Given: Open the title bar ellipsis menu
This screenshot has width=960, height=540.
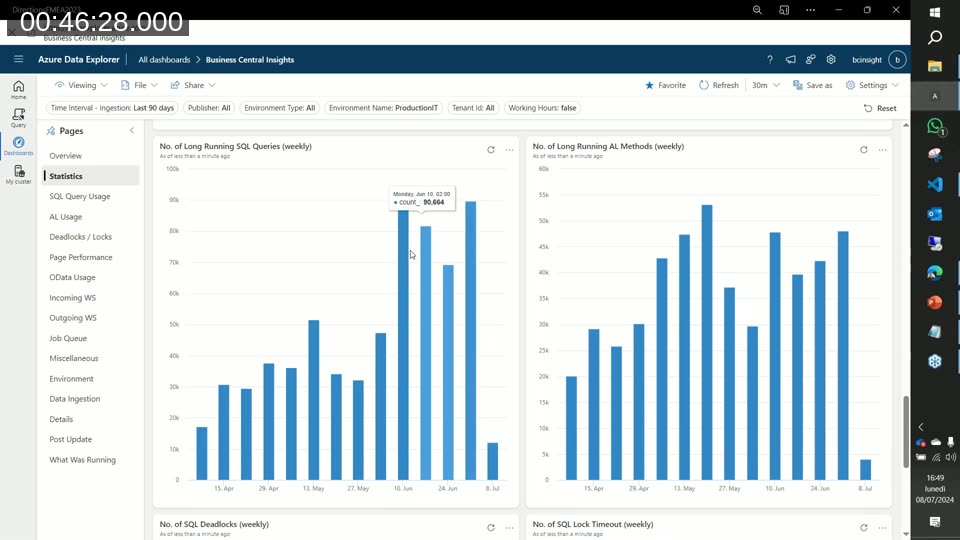Looking at the screenshot, I should [811, 10].
